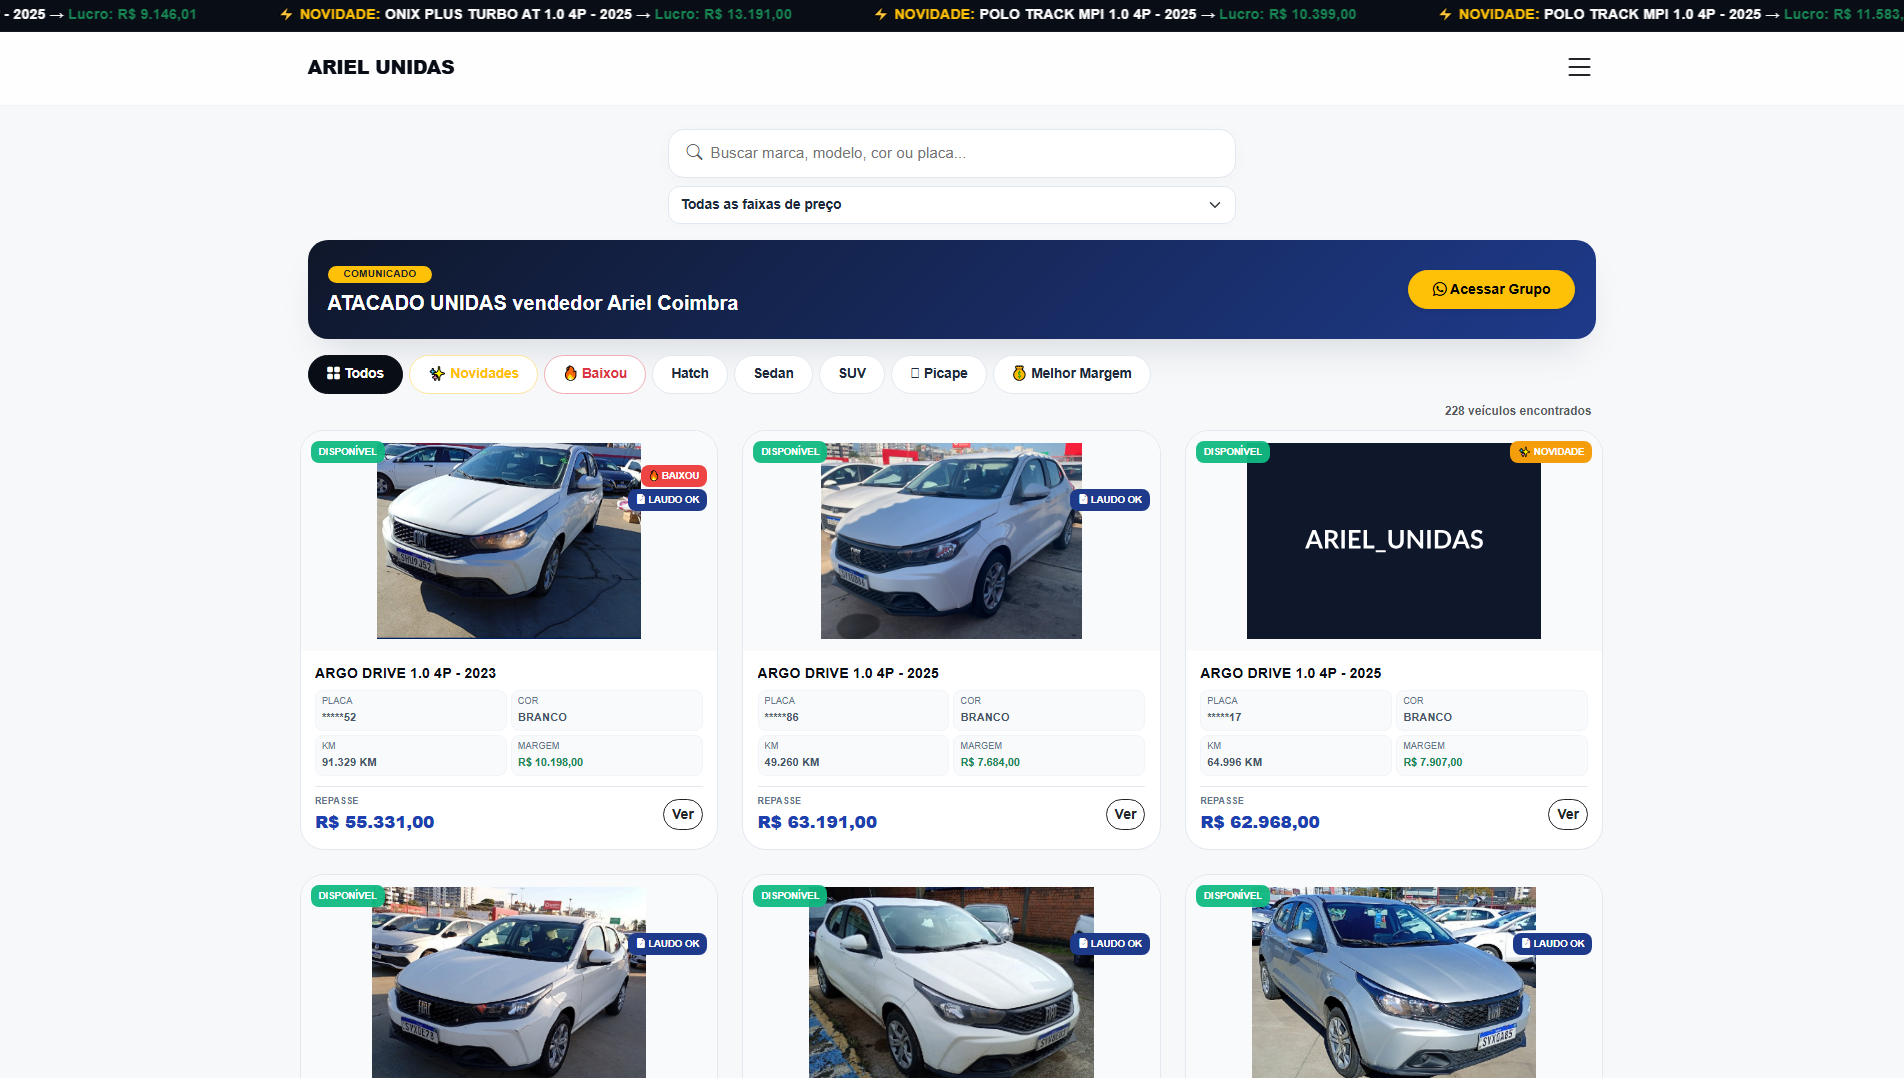Click the NOVIDADE badge on third card
This screenshot has height=1078, width=1904.
[1551, 452]
